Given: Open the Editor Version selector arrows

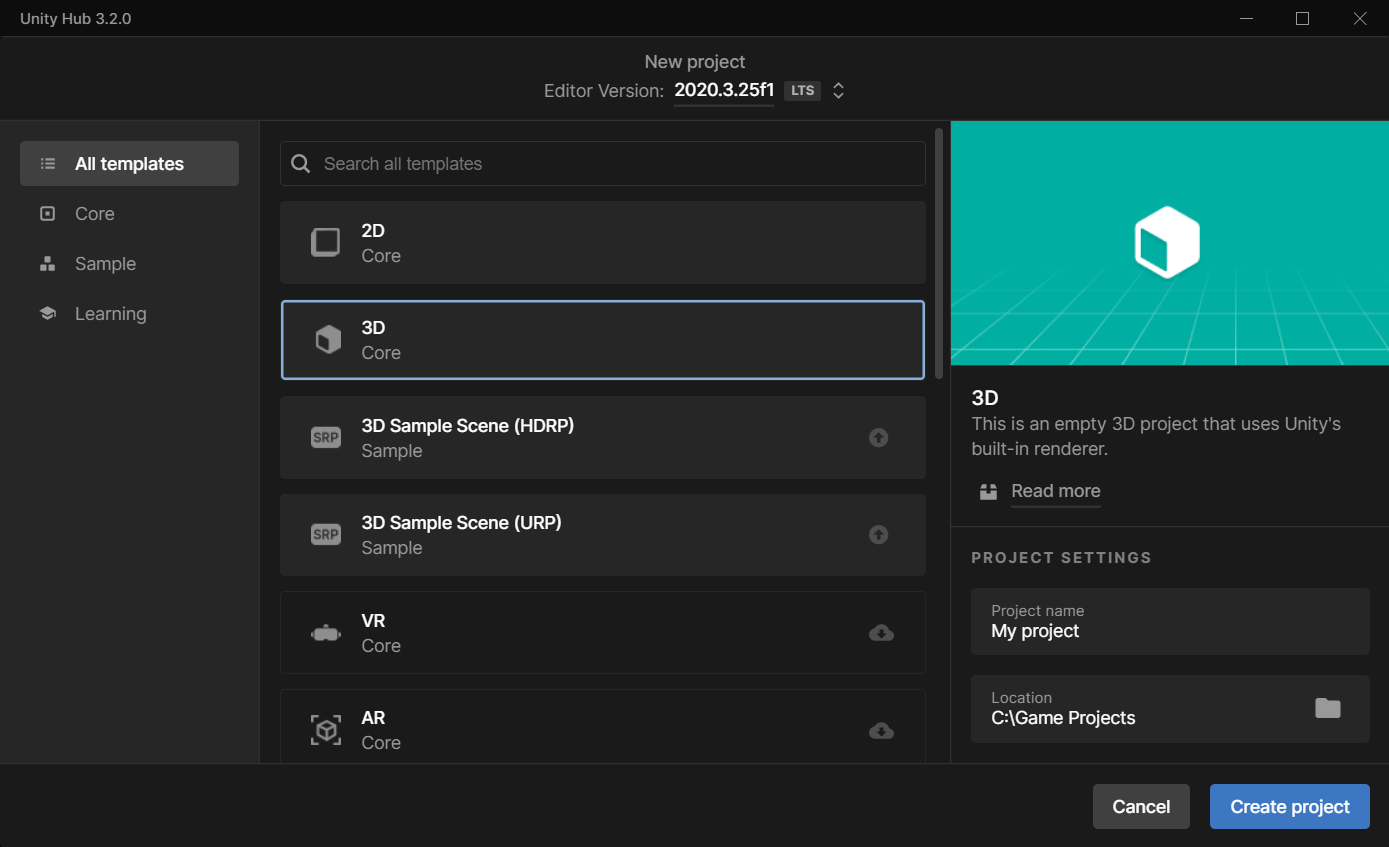Looking at the screenshot, I should pyautogui.click(x=839, y=91).
